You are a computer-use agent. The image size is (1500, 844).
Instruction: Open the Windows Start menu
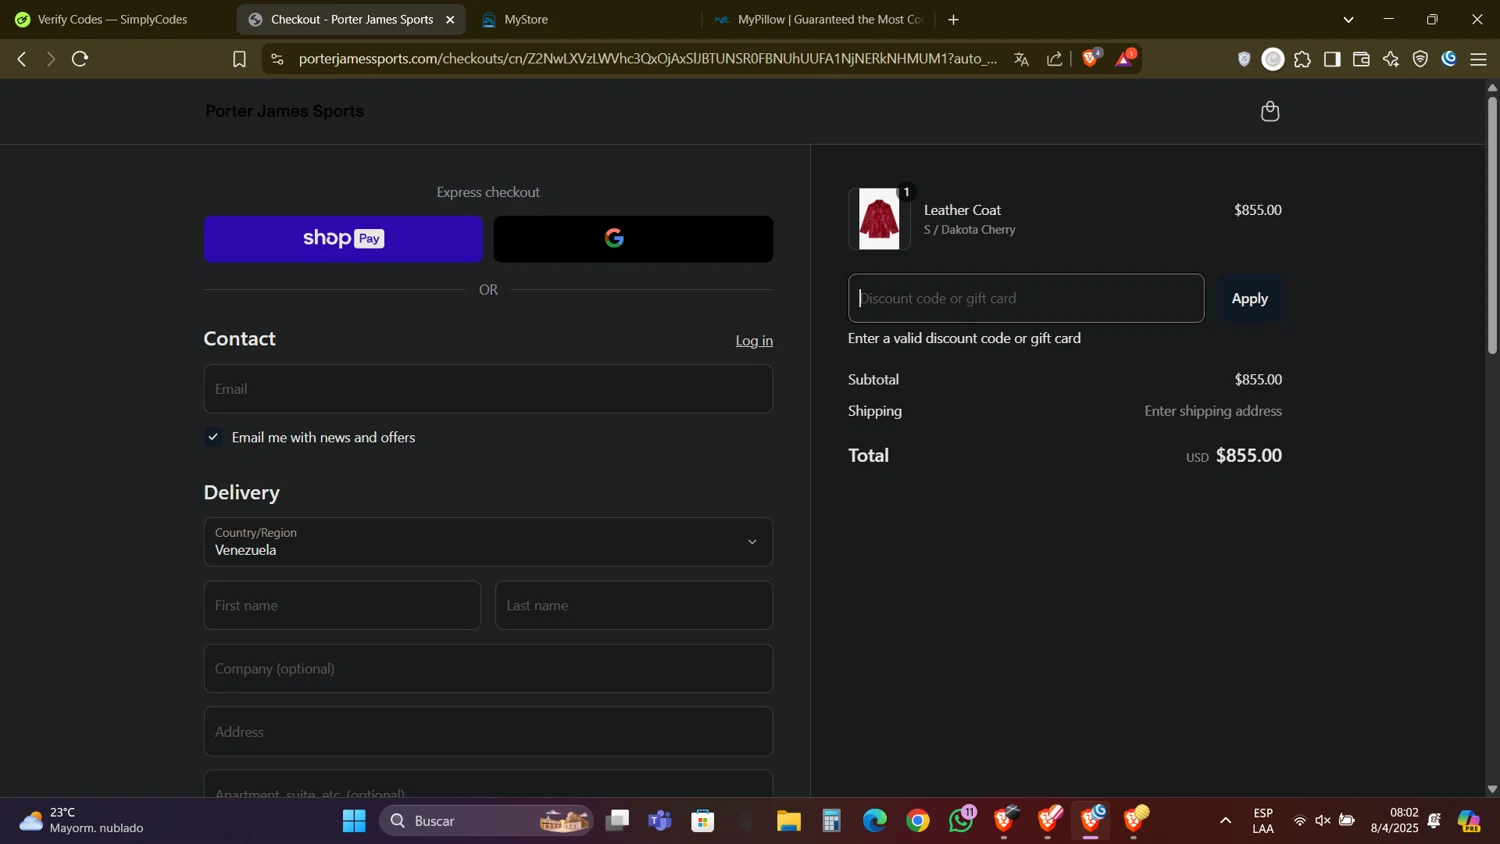(x=354, y=821)
